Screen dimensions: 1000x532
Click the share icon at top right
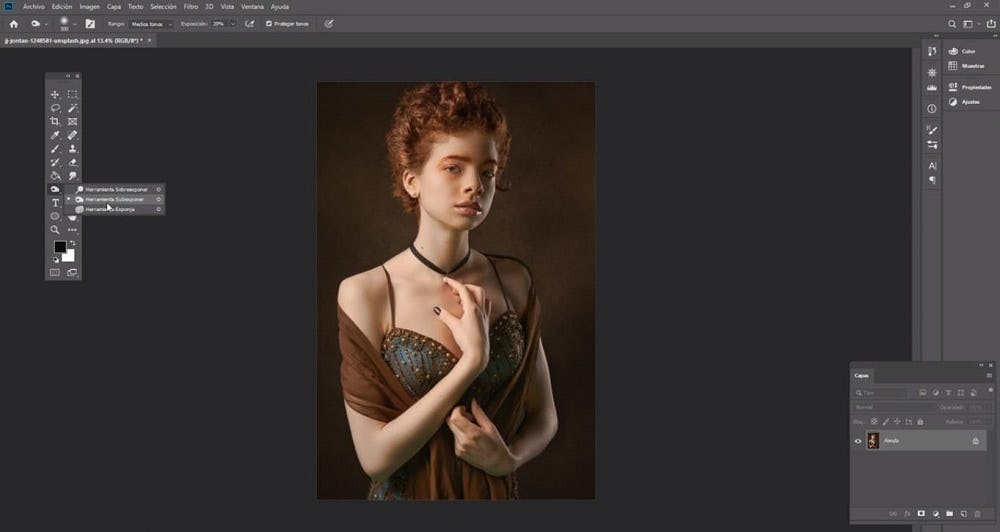[991, 24]
